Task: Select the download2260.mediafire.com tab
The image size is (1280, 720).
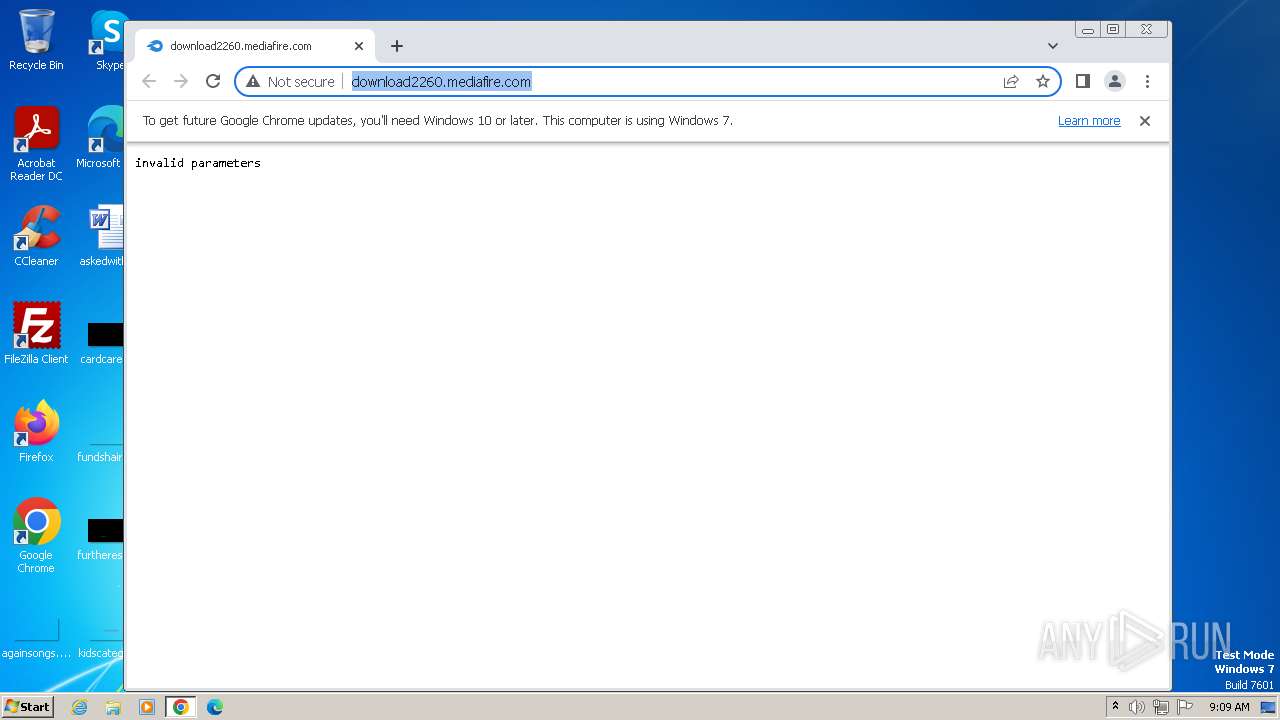Action: [x=255, y=46]
